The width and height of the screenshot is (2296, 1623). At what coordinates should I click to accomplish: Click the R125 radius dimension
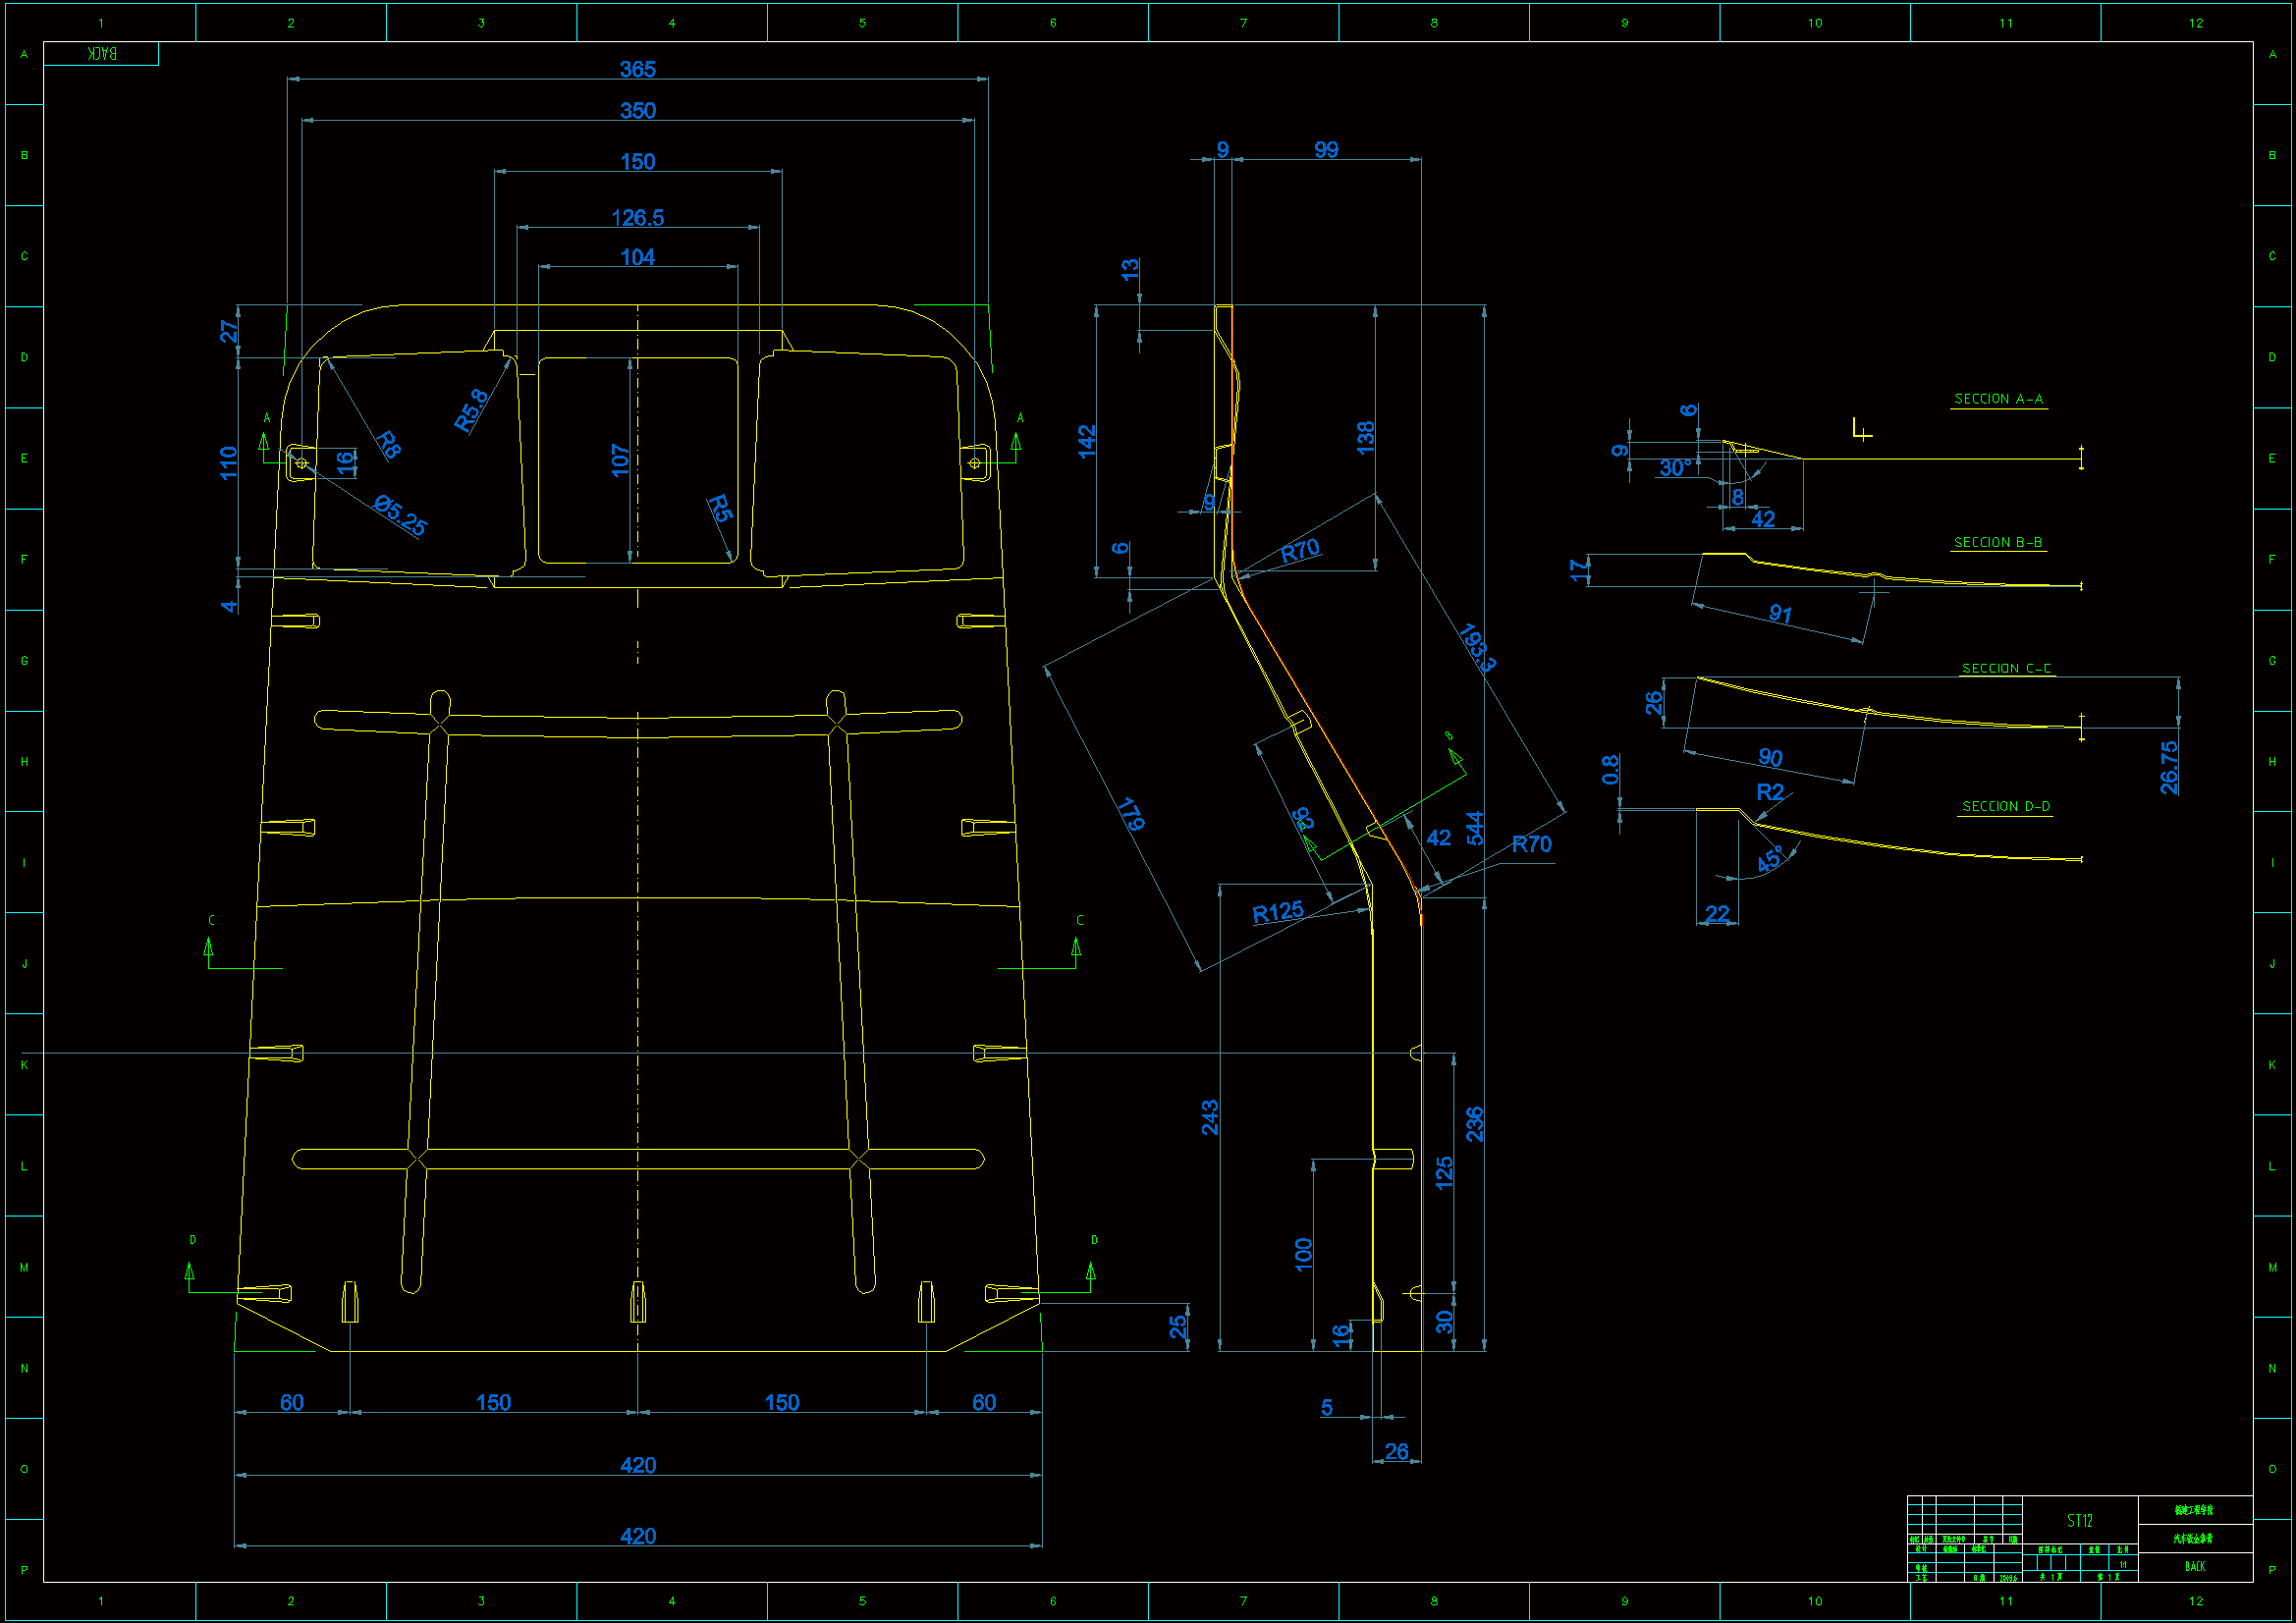(x=1277, y=912)
